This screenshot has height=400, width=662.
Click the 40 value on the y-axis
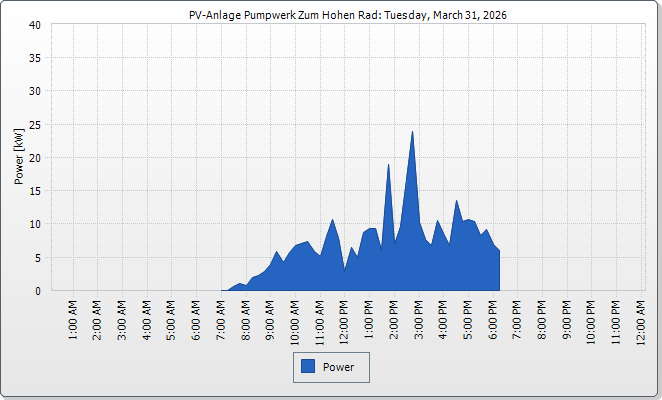(34, 25)
